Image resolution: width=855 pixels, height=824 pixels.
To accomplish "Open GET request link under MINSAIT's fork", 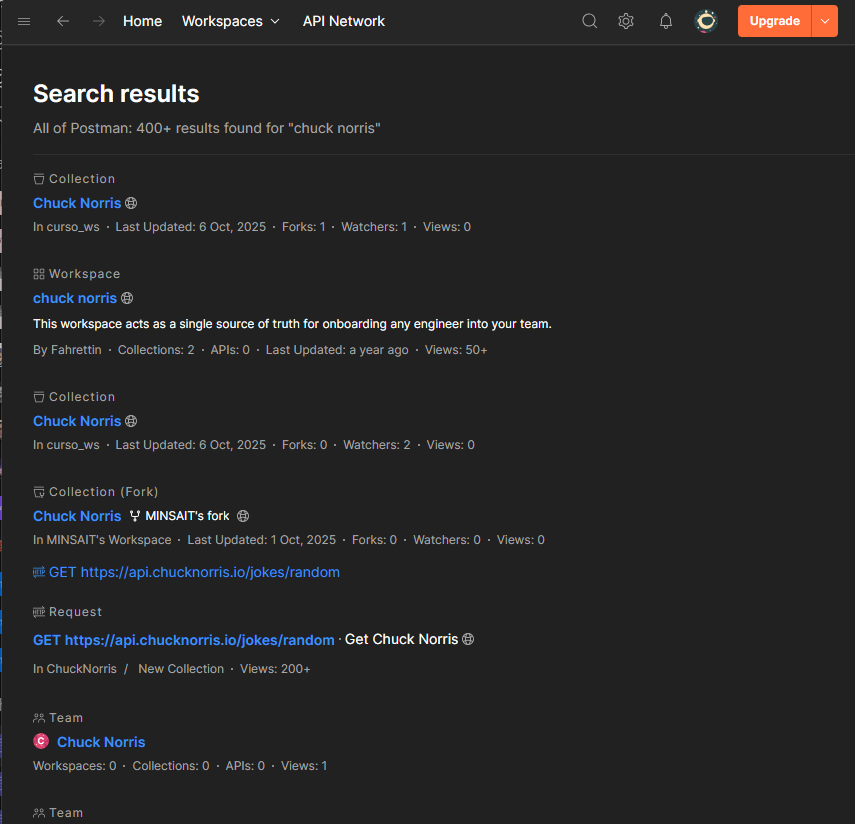I will point(194,572).
